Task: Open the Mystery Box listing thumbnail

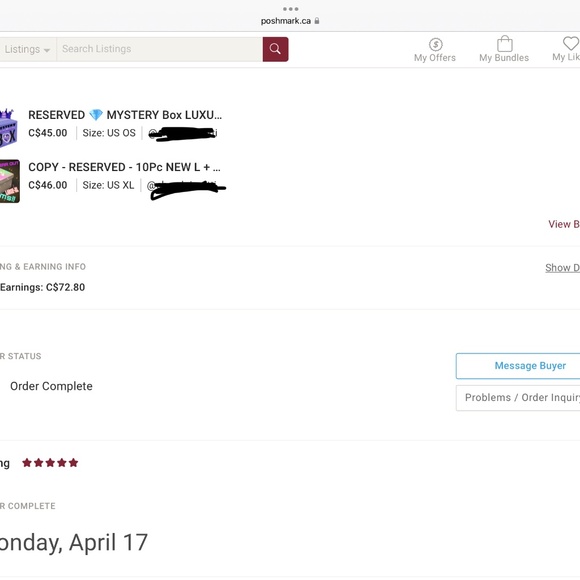Action: (x=9, y=128)
